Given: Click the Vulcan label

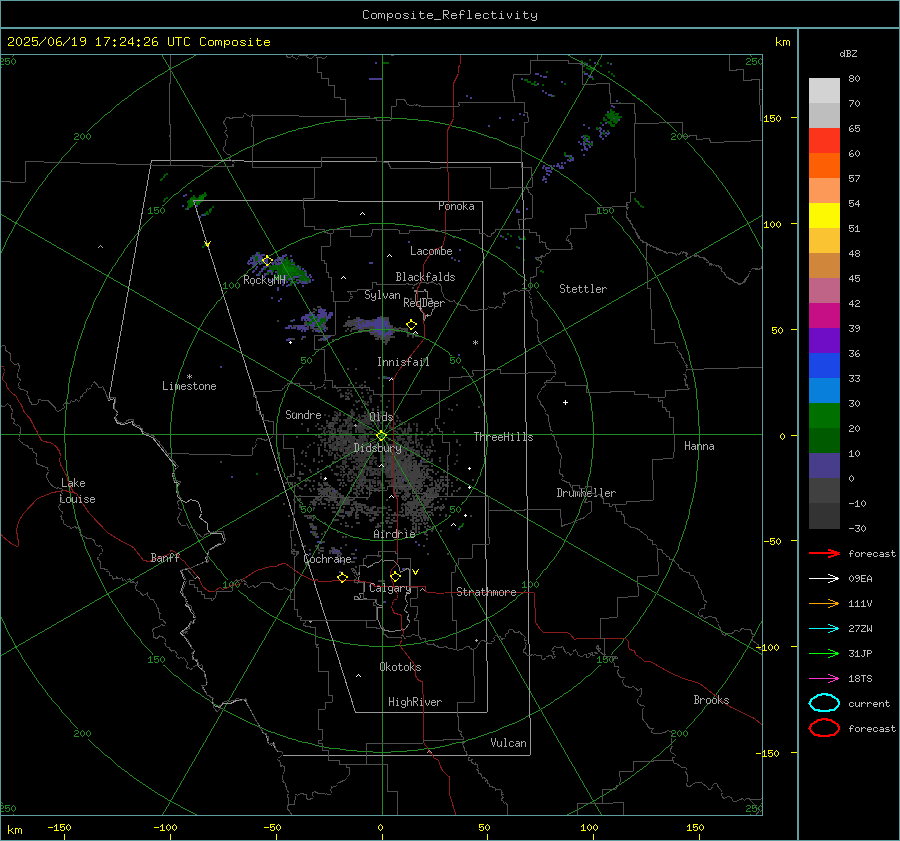Looking at the screenshot, I should [x=509, y=743].
